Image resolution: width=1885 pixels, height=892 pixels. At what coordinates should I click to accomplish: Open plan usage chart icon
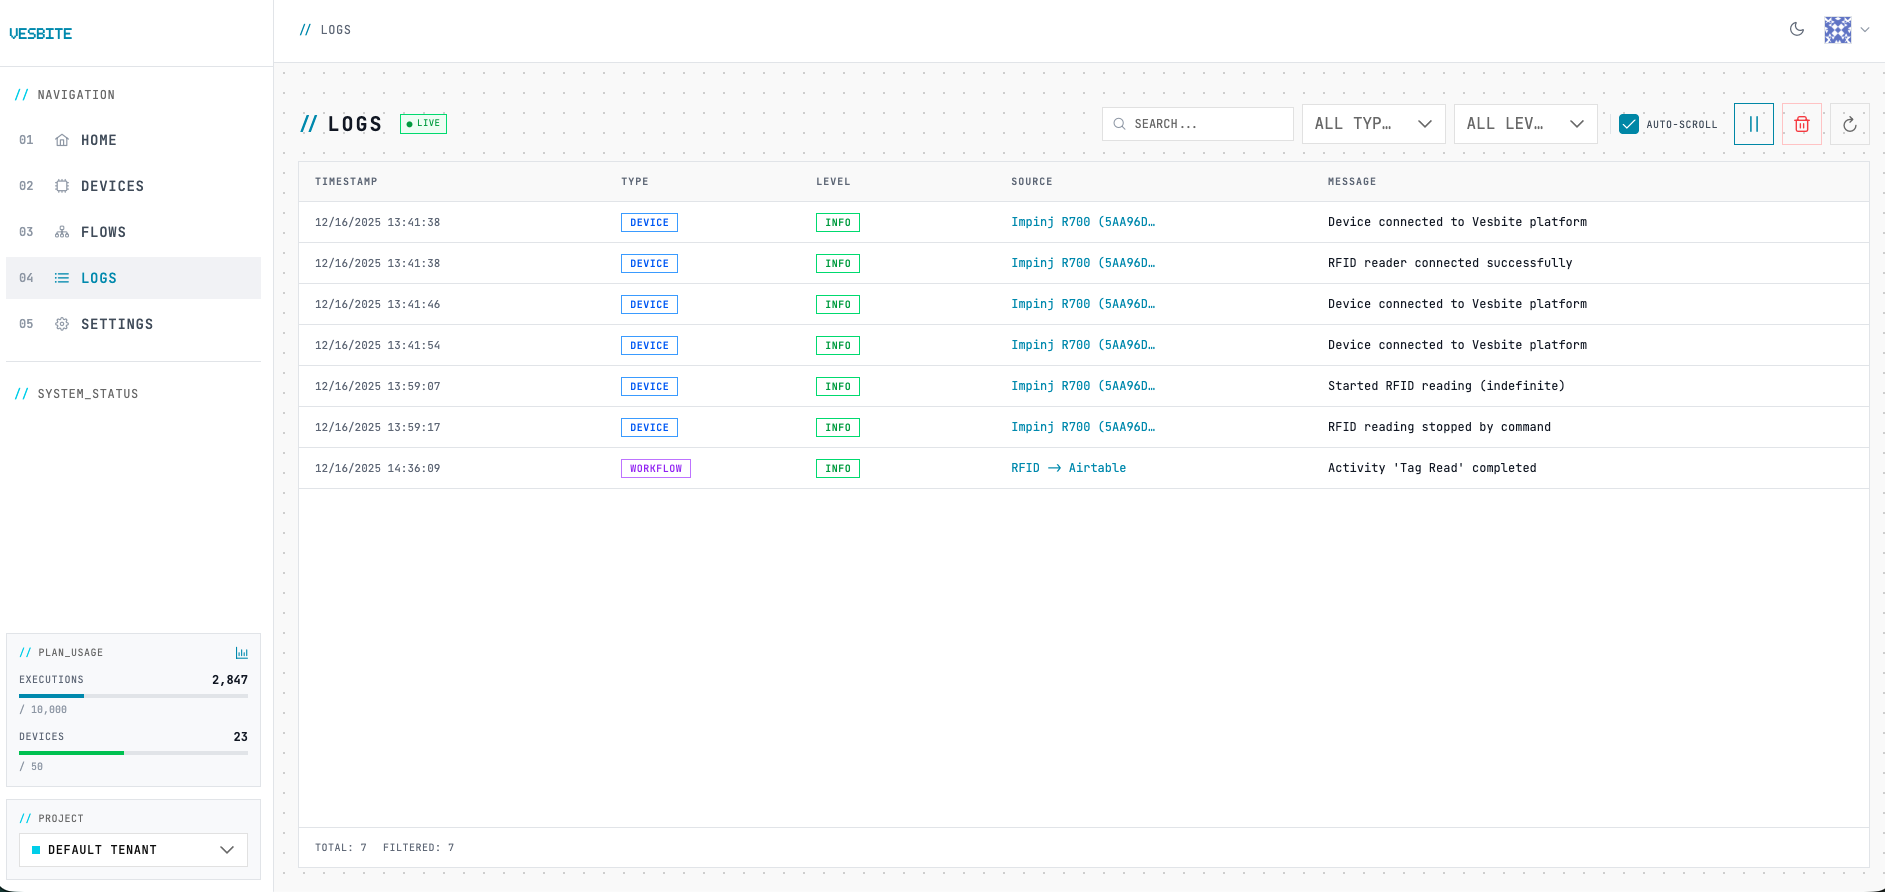coord(242,653)
